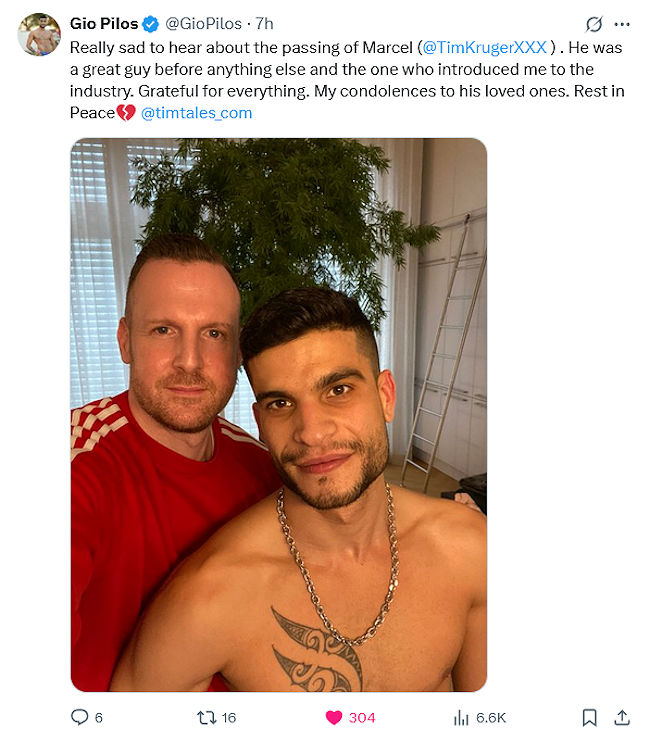The height and width of the screenshot is (741, 650).
Task: Click Gio Pilos profile avatar
Action: tap(39, 34)
